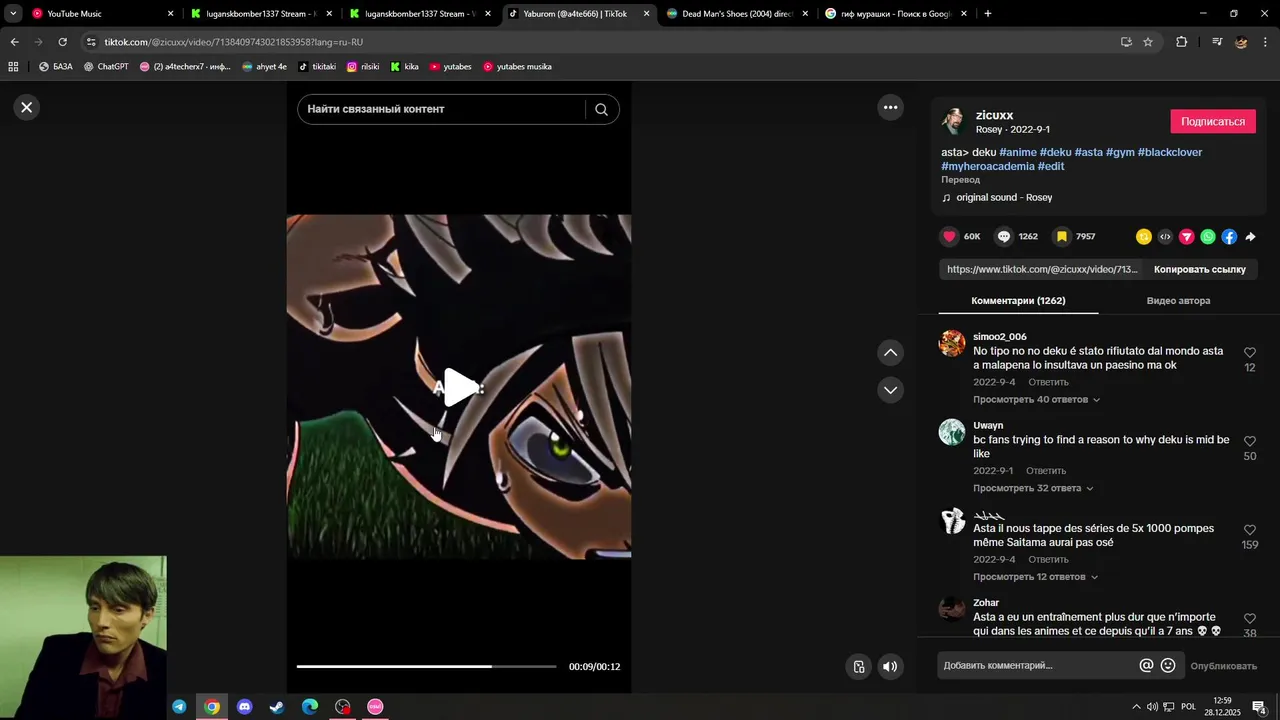Insert mention with @ icon
1280x720 pixels.
pyautogui.click(x=1146, y=665)
